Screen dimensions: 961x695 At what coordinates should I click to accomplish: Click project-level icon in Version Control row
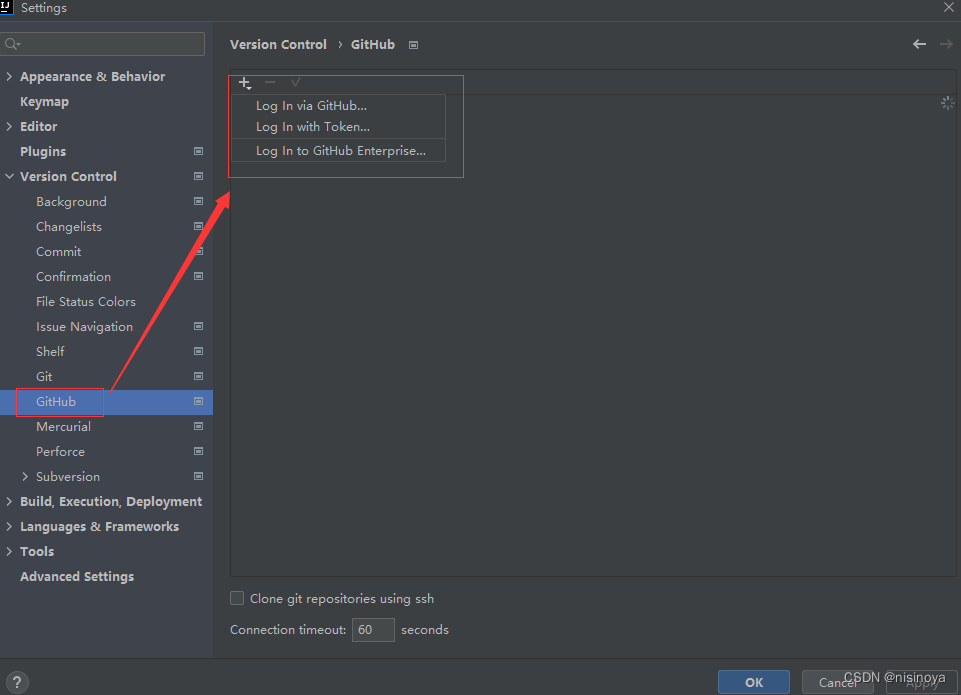[199, 176]
